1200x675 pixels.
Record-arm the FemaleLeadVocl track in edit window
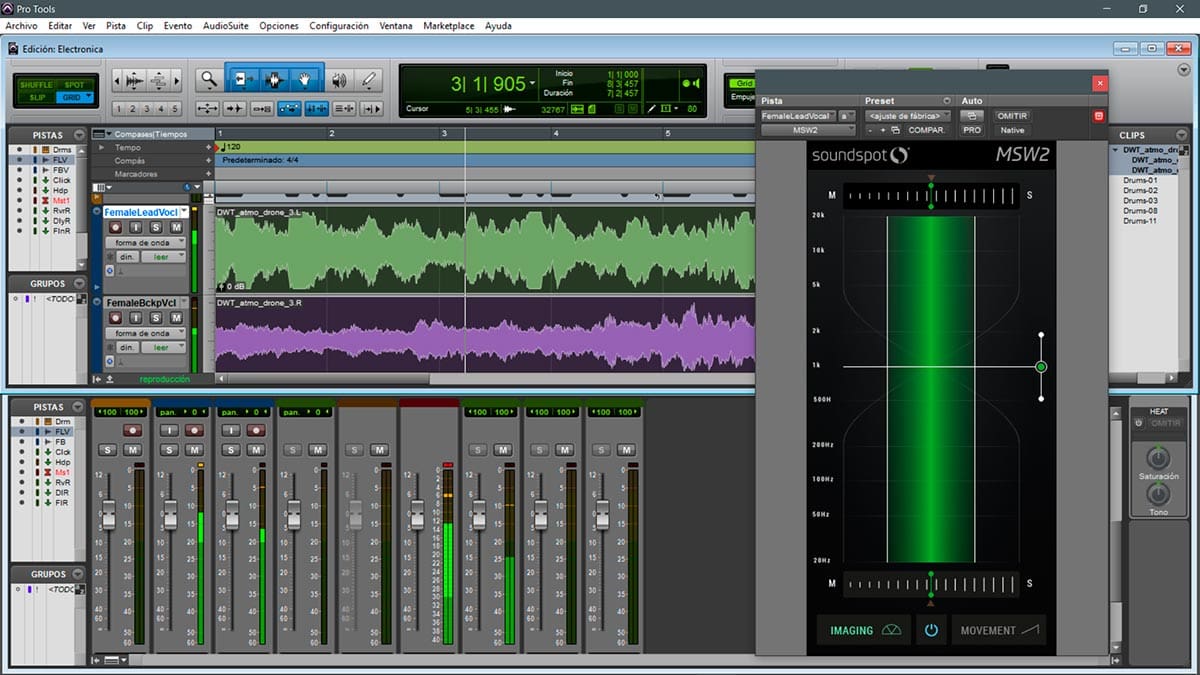[x=116, y=228]
